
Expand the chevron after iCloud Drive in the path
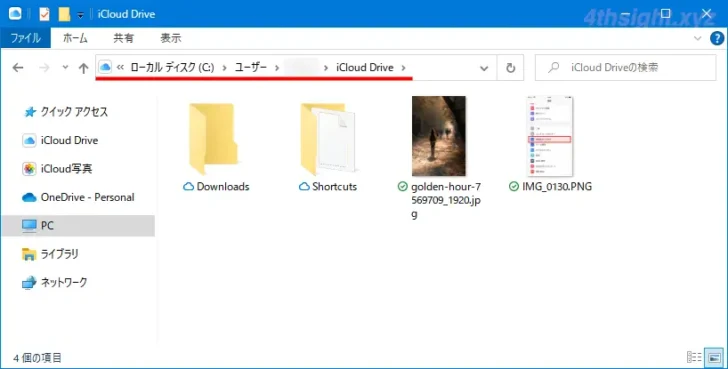tap(403, 68)
